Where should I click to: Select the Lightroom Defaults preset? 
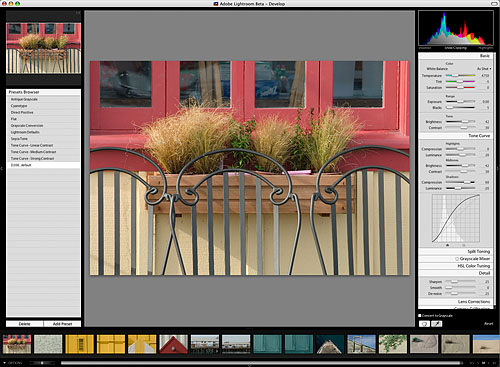click(x=43, y=132)
